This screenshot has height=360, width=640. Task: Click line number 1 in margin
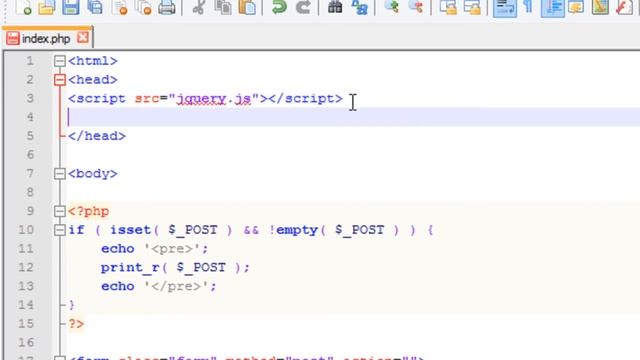point(30,61)
